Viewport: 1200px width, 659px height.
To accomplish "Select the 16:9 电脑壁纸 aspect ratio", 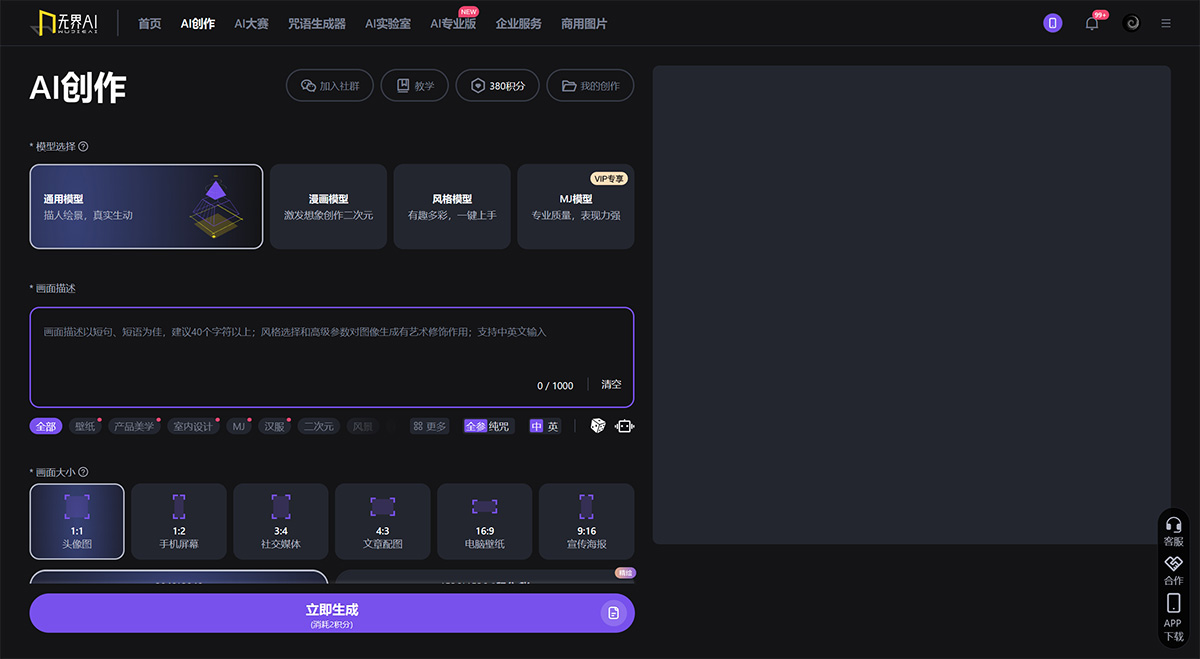I will coord(484,520).
